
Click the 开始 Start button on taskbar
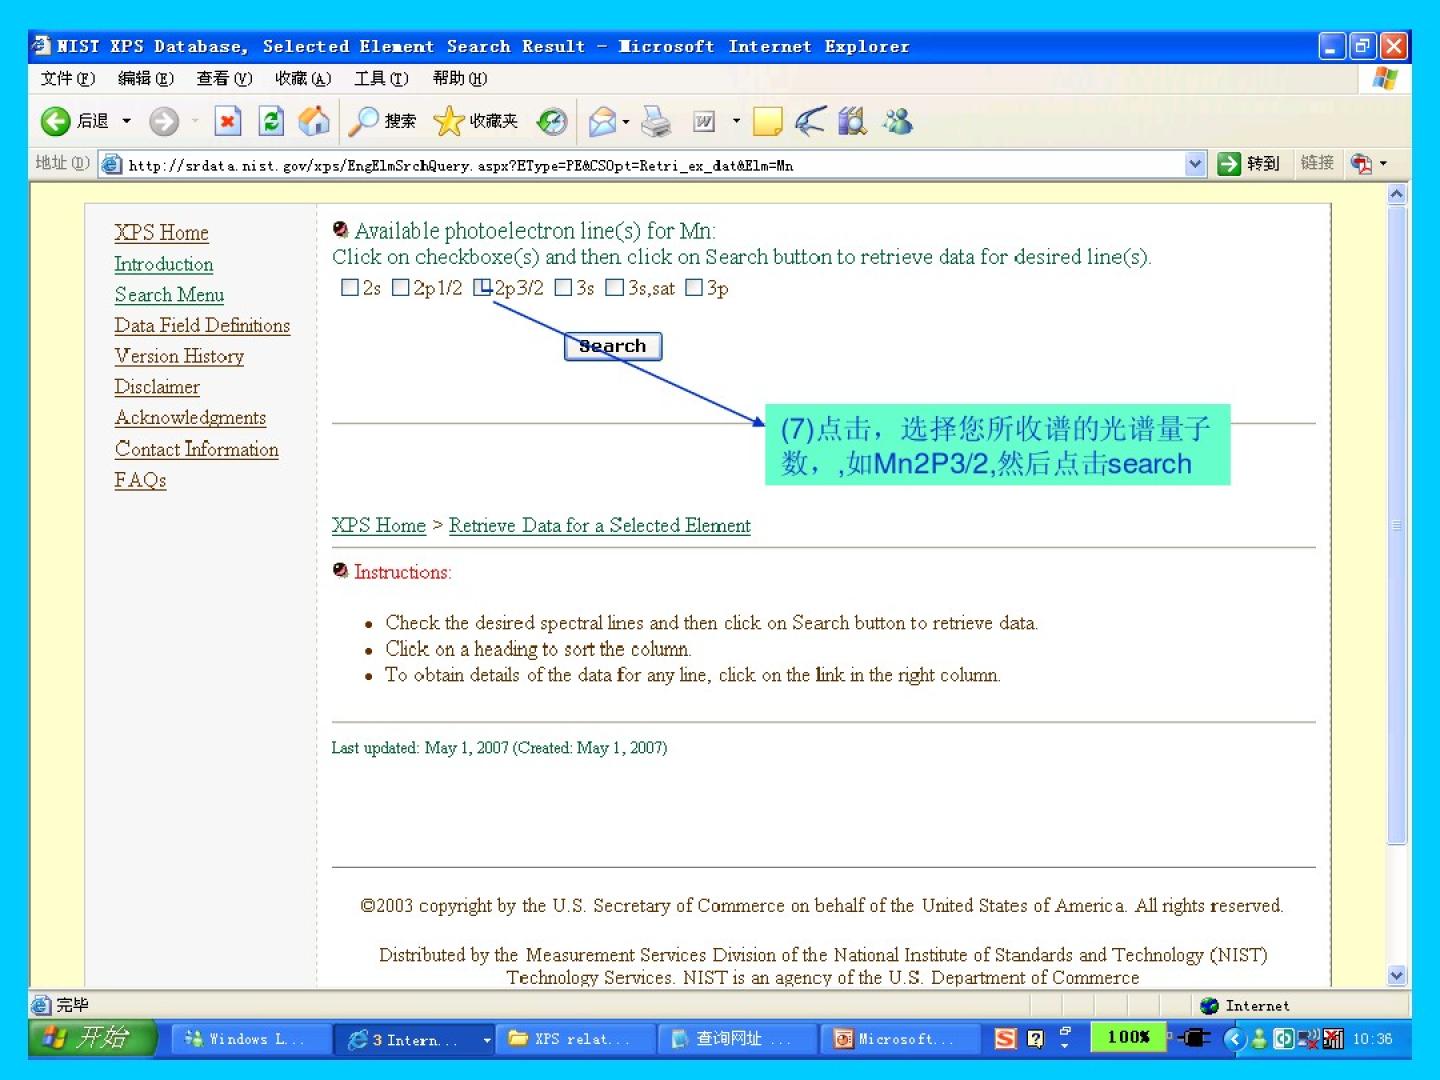point(92,1038)
